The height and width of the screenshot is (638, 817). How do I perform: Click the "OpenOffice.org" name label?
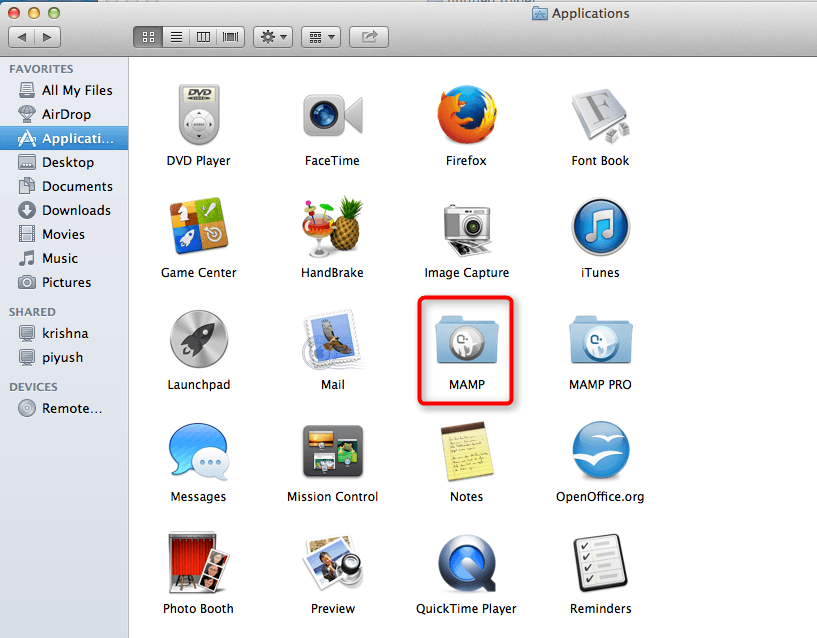point(600,497)
